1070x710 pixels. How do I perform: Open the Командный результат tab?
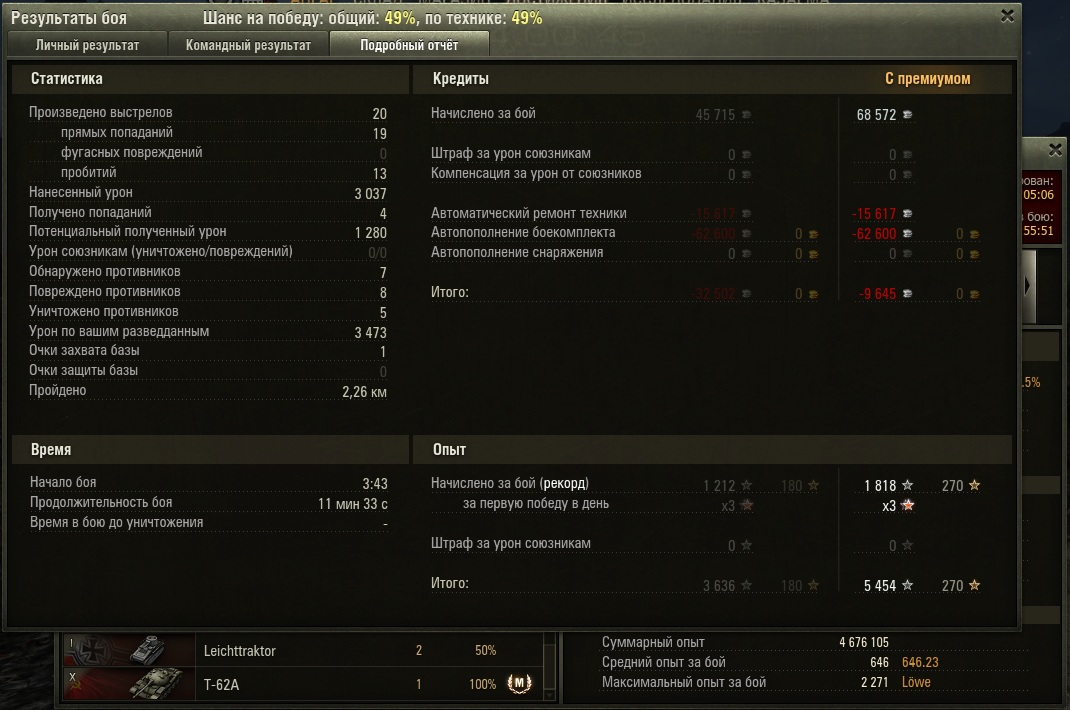(248, 45)
